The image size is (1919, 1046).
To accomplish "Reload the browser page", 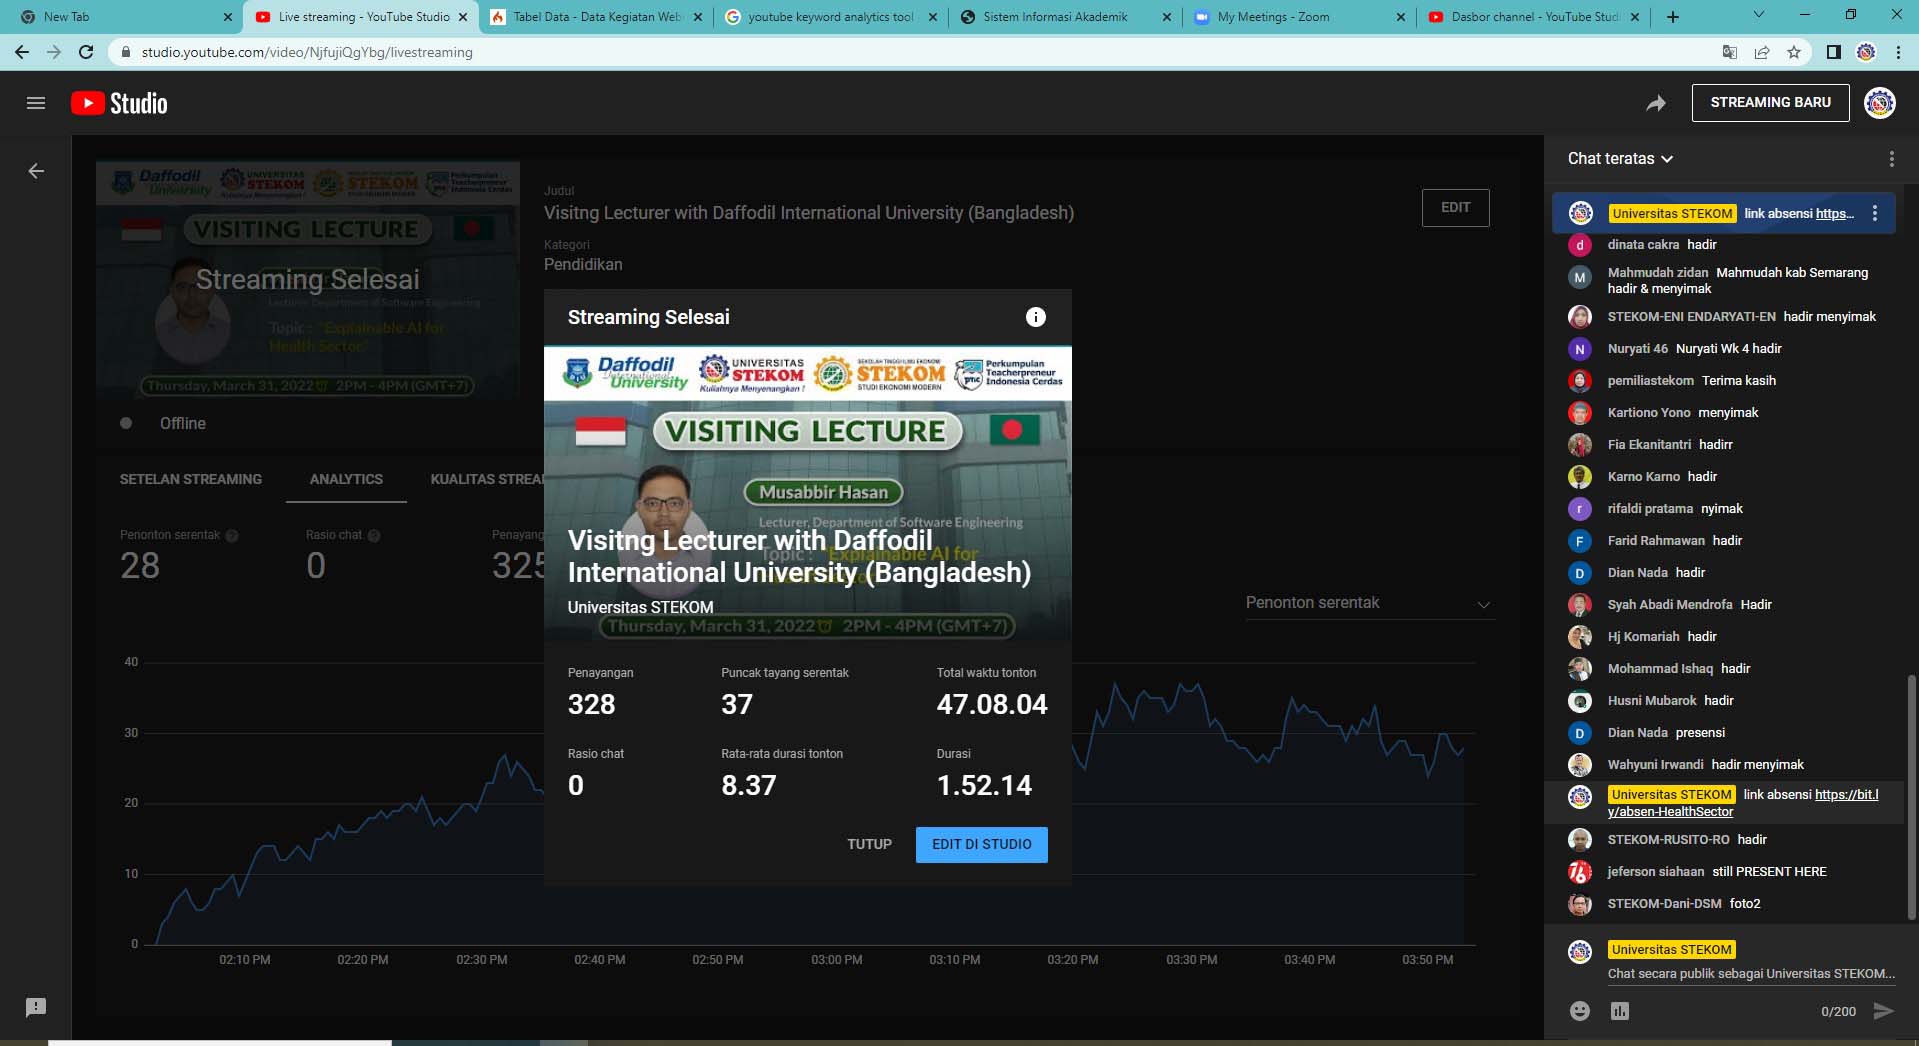I will click(x=86, y=52).
